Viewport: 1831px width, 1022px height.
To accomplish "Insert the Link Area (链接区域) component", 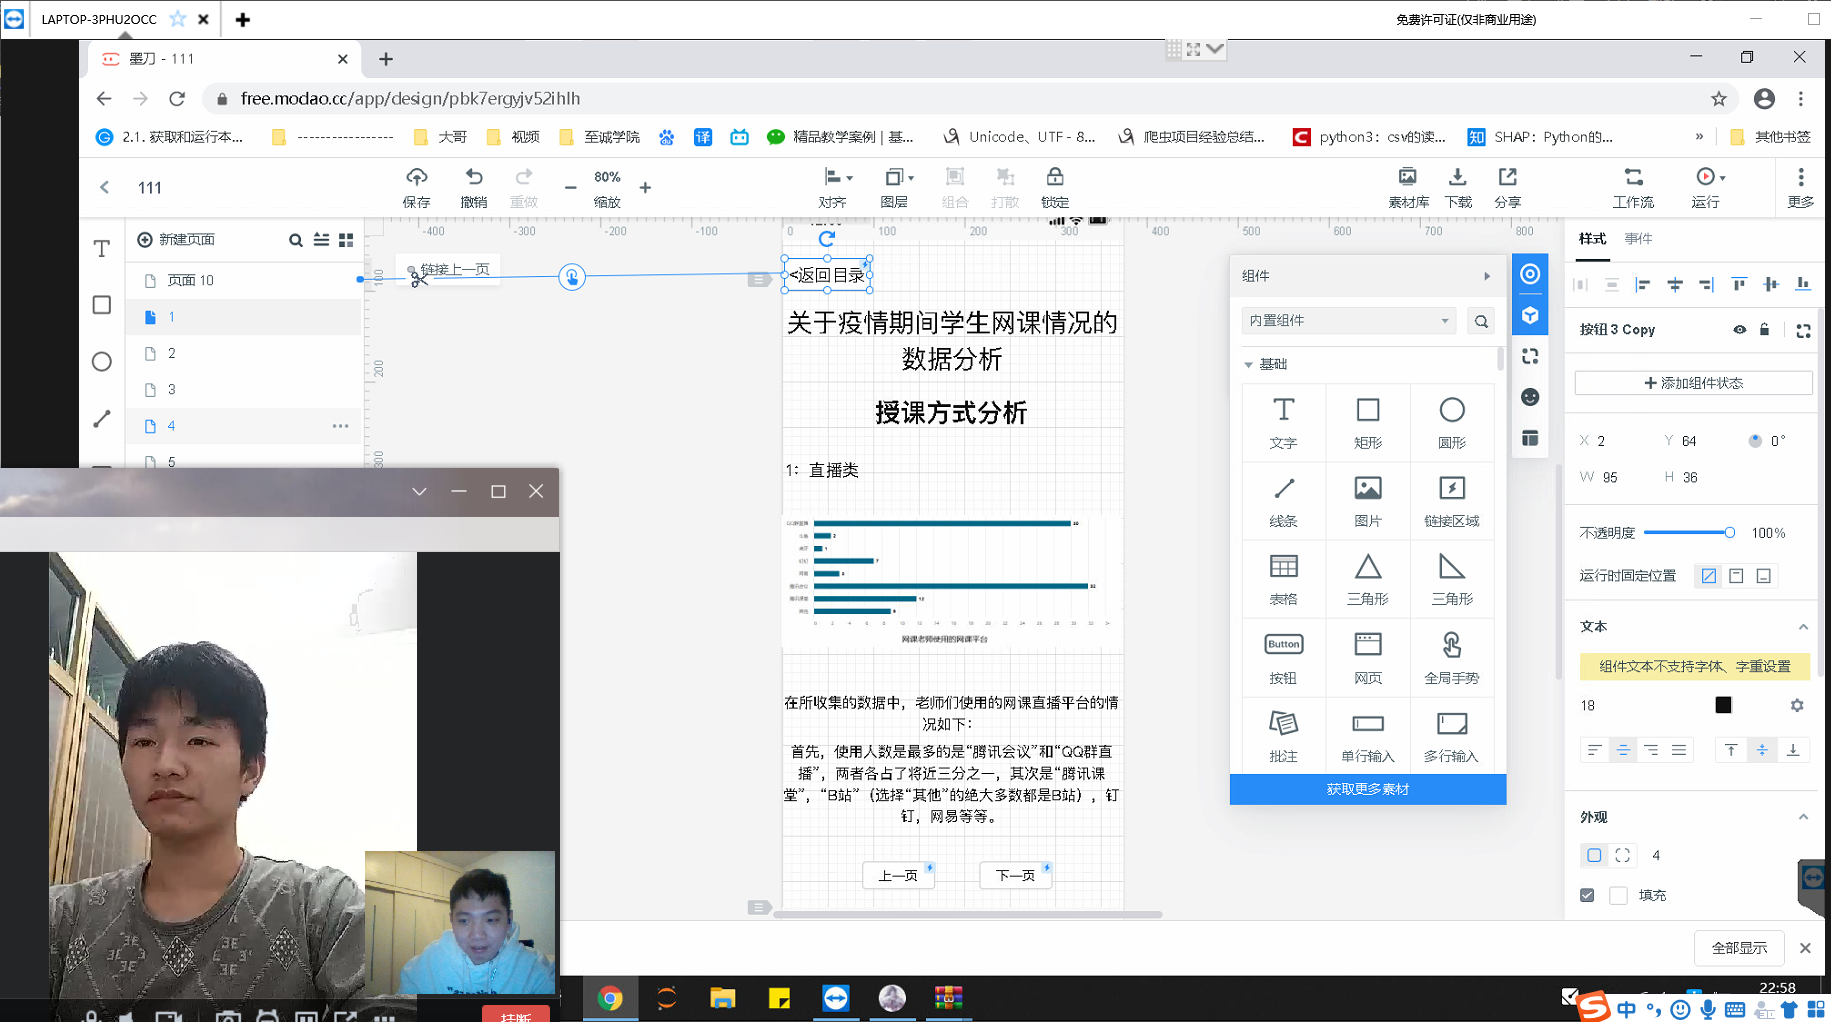I will (x=1451, y=500).
